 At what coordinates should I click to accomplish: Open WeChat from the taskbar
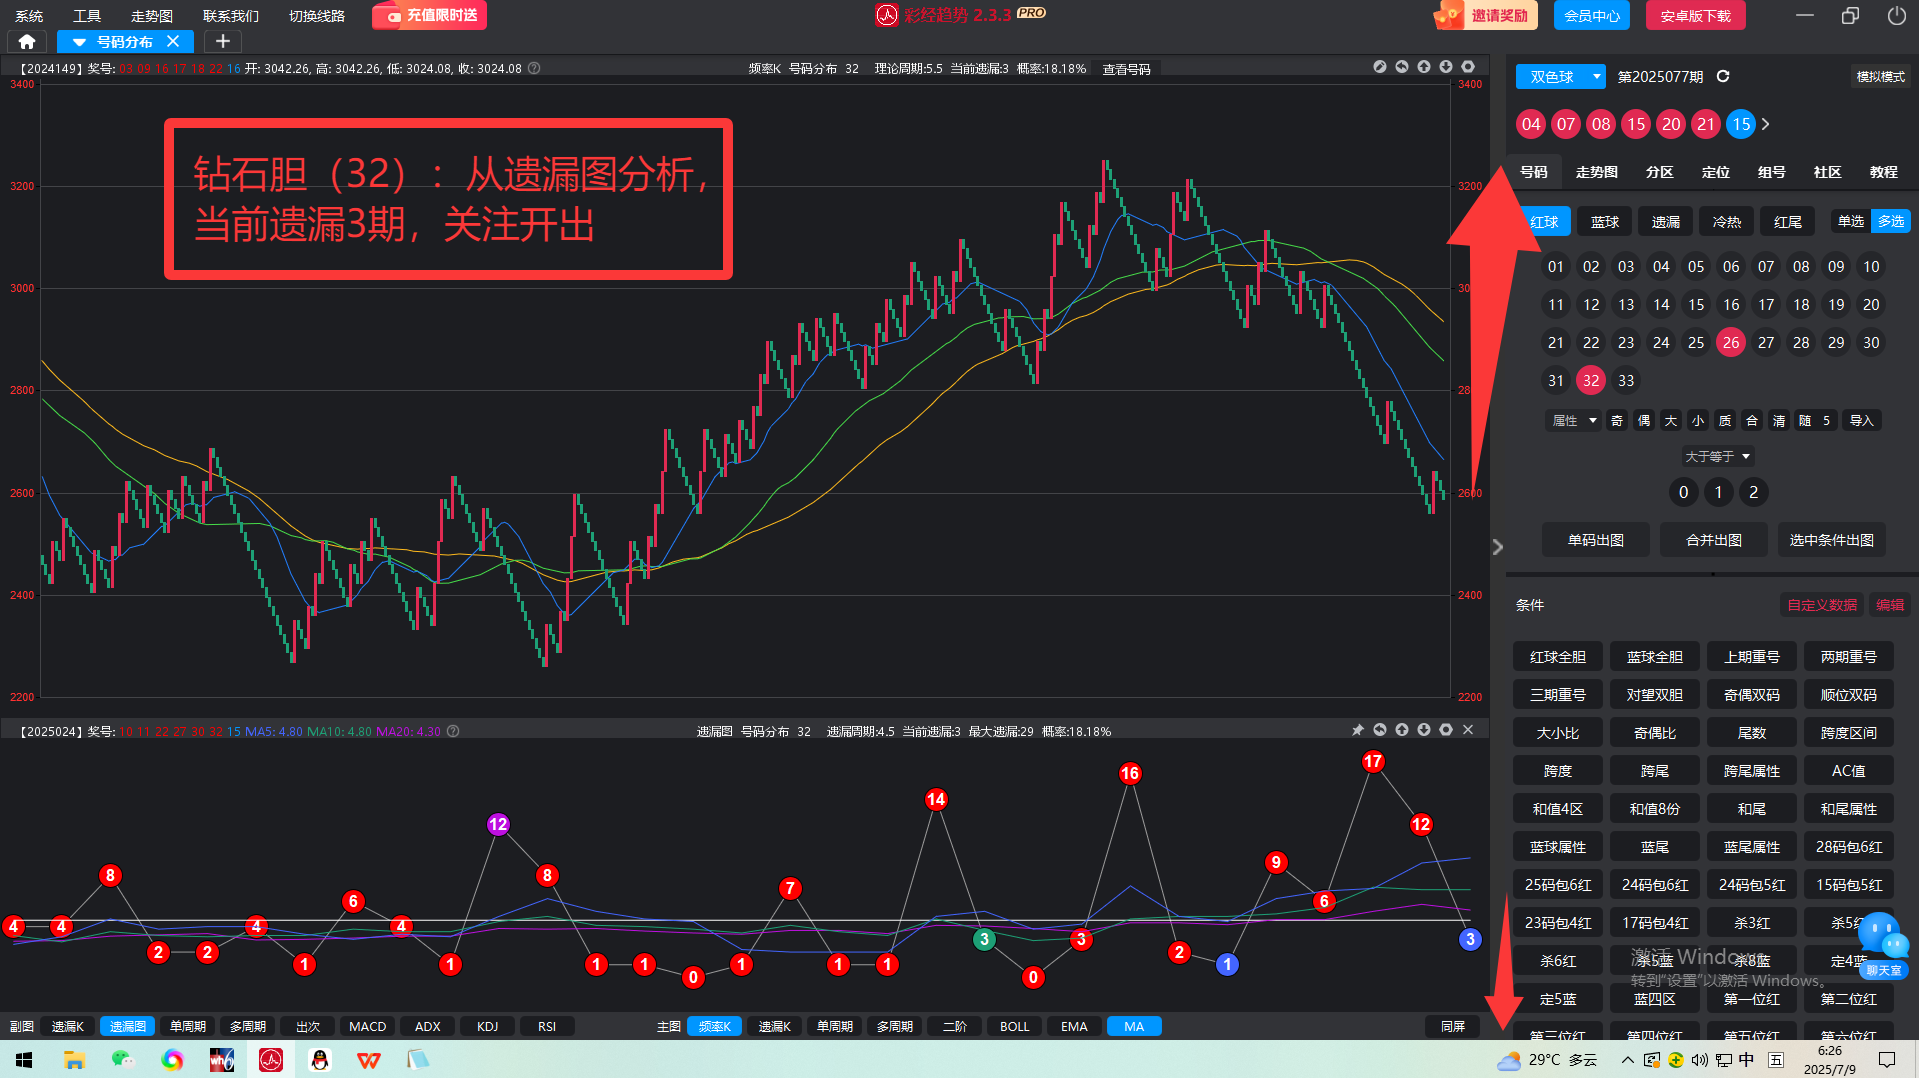point(123,1060)
